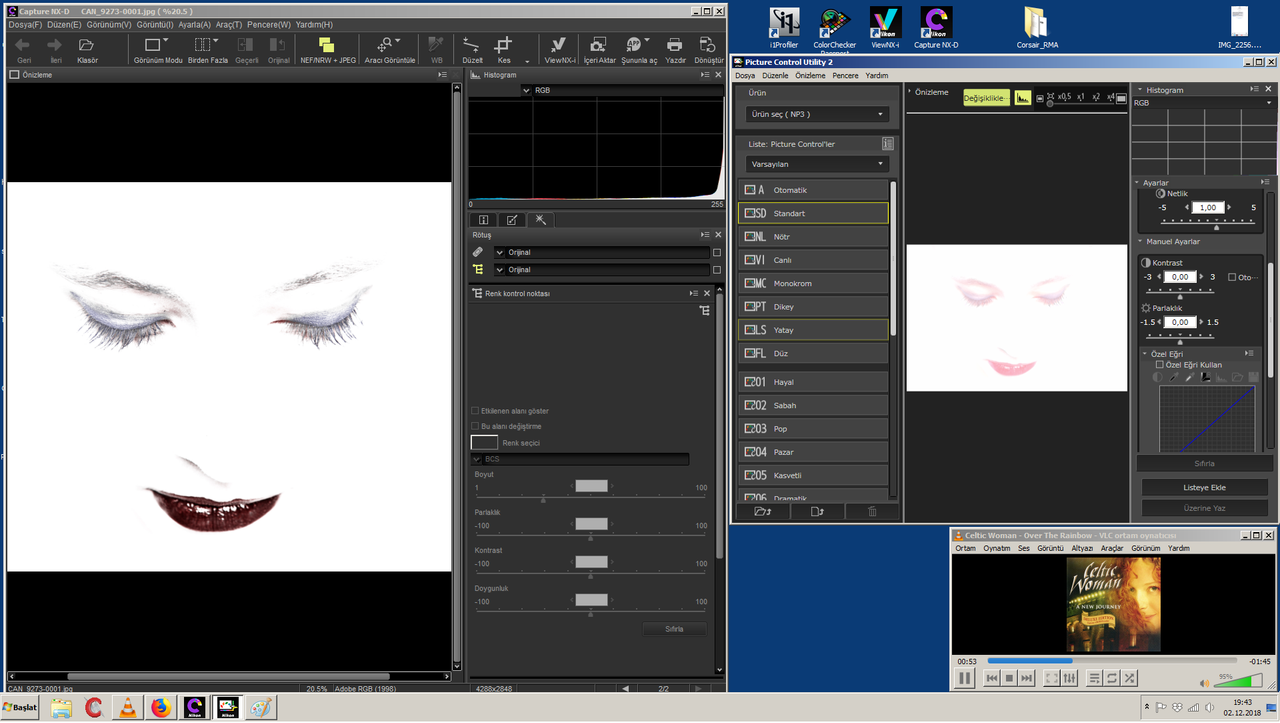Click the VLC seek progress bar
The height and width of the screenshot is (723, 1280).
point(1113,661)
